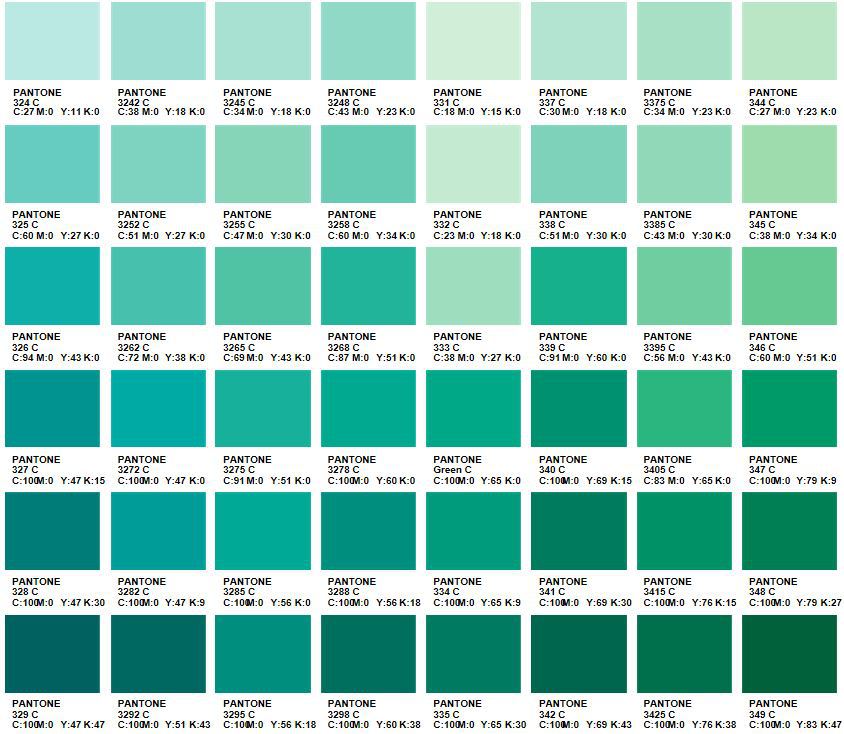Viewport: 844px width, 734px height.
Task: Click the Pantone 338 C swatch
Action: click(x=579, y=164)
